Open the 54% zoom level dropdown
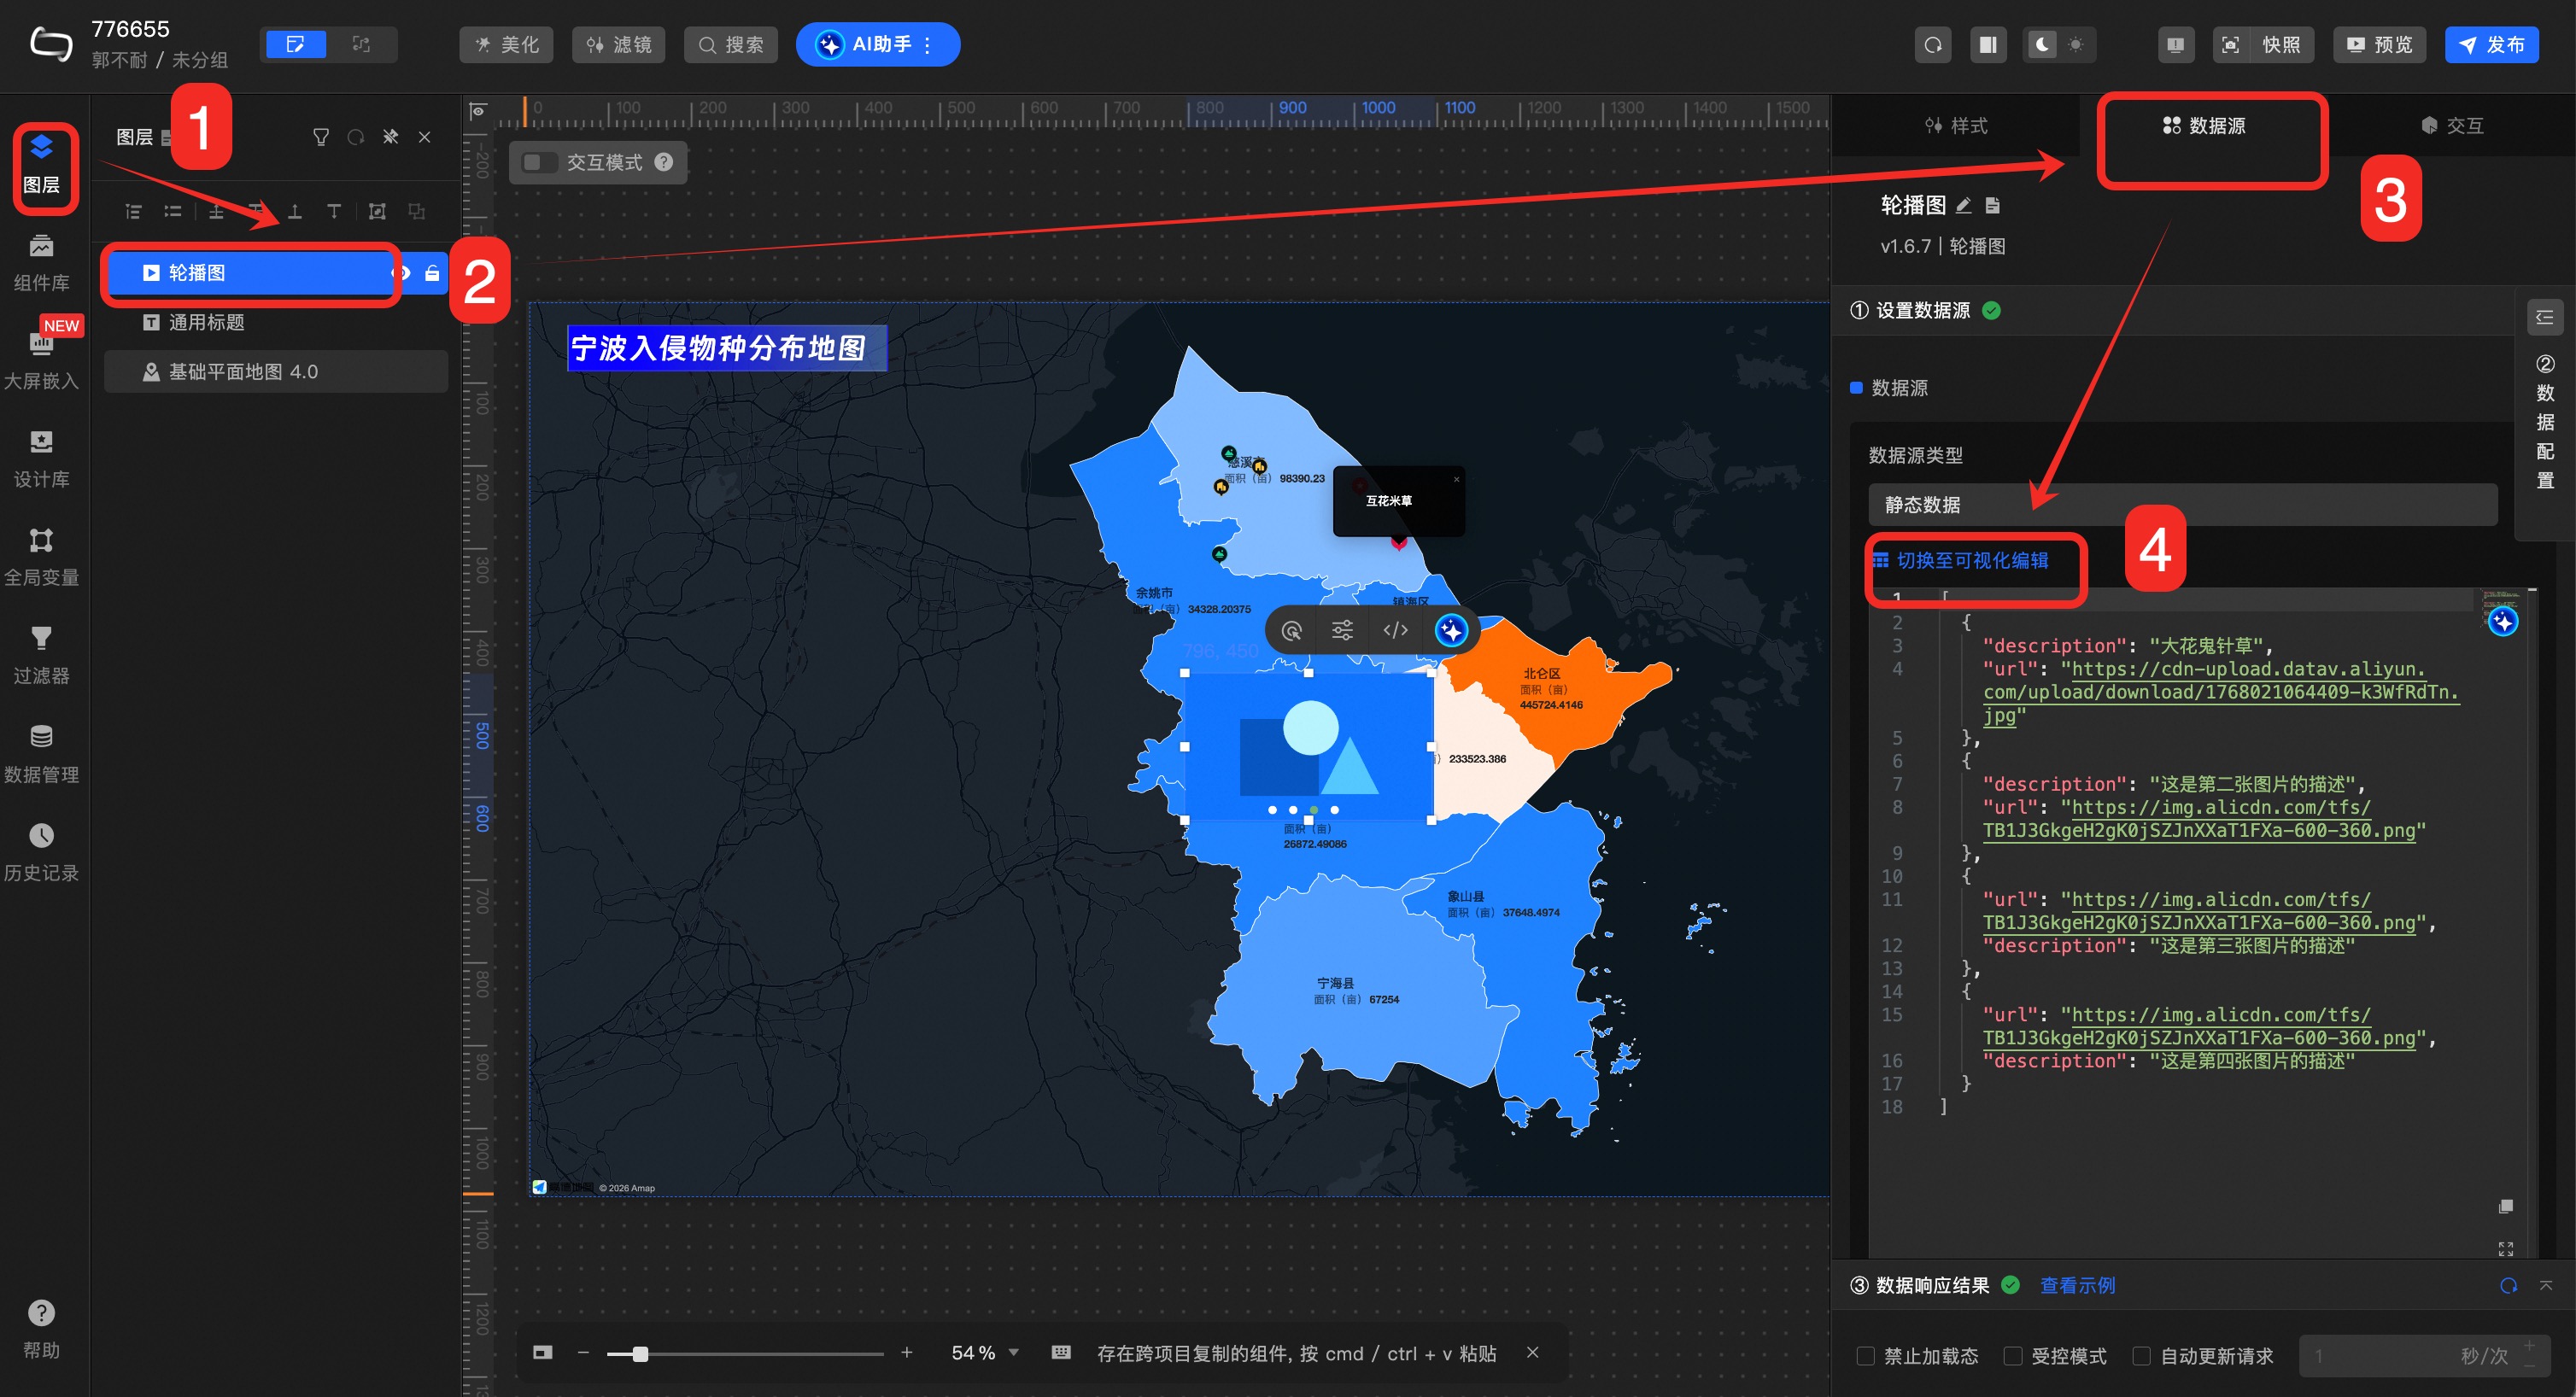 coord(1013,1352)
